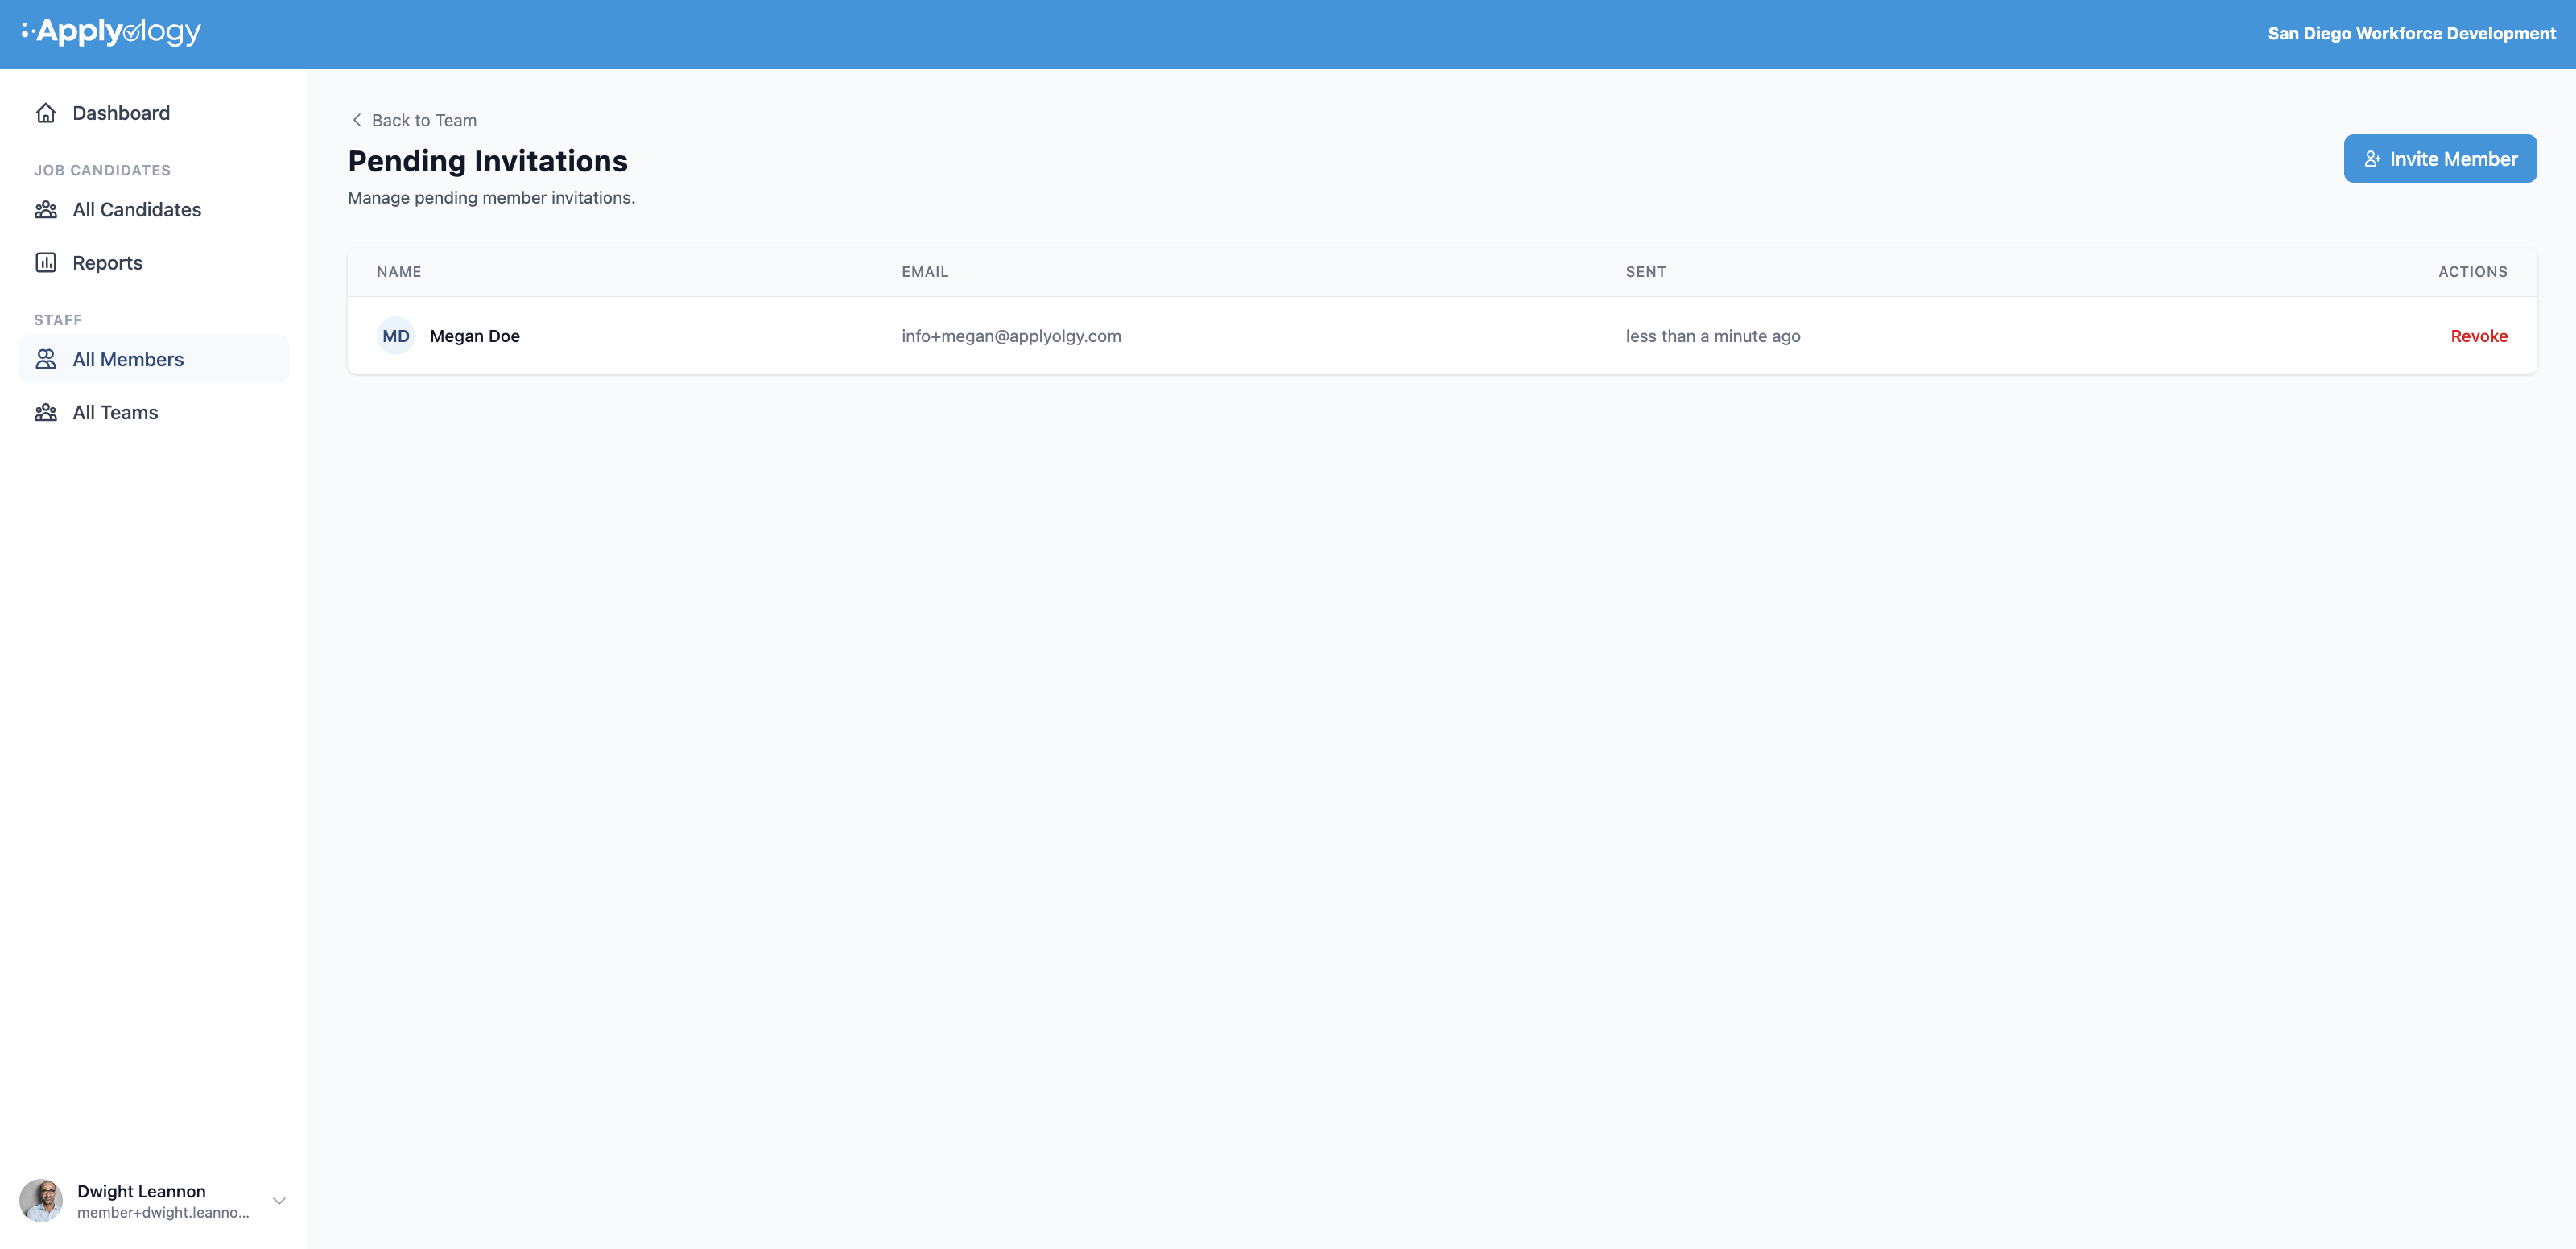Click the All Members users icon
Image resolution: width=2576 pixels, height=1249 pixels.
tap(46, 359)
